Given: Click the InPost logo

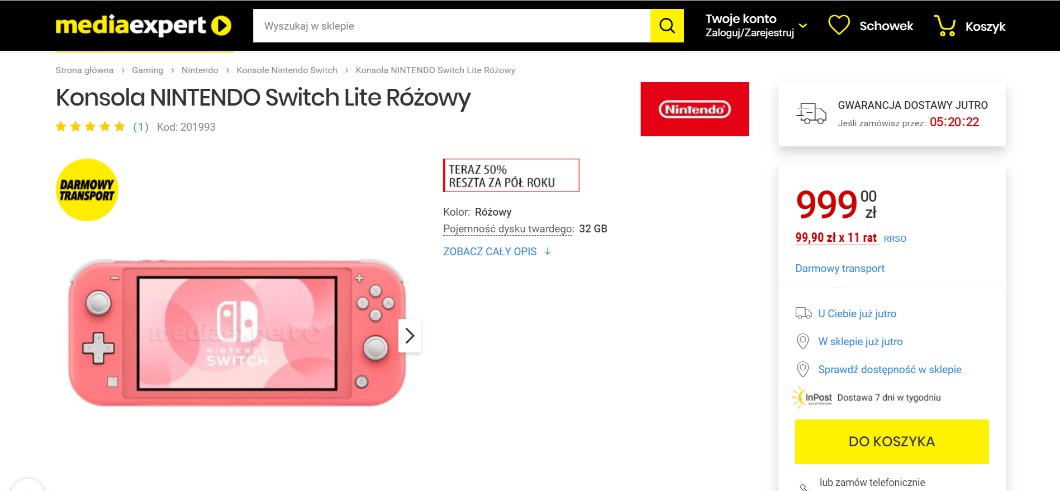Looking at the screenshot, I should pyautogui.click(x=812, y=397).
